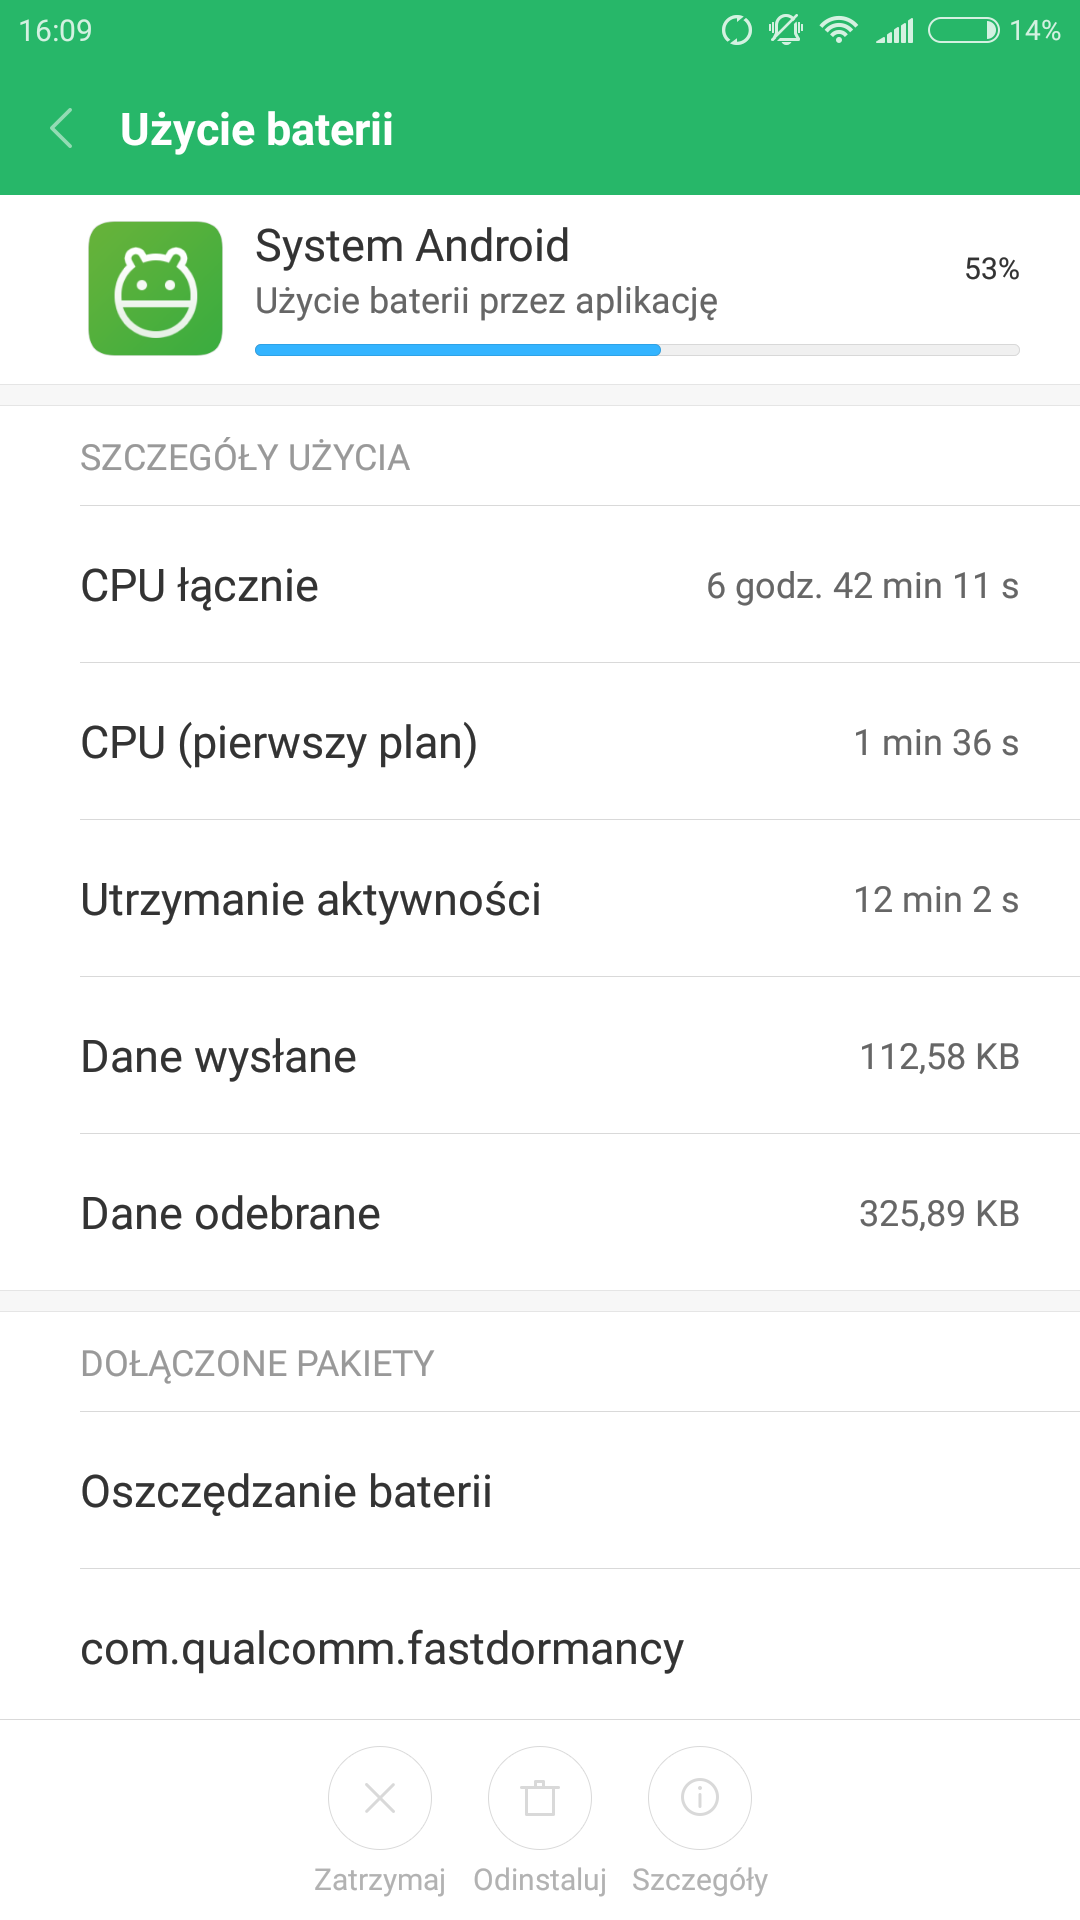Open the Szczegóły info icon
This screenshot has height=1920, width=1080.
(700, 1798)
